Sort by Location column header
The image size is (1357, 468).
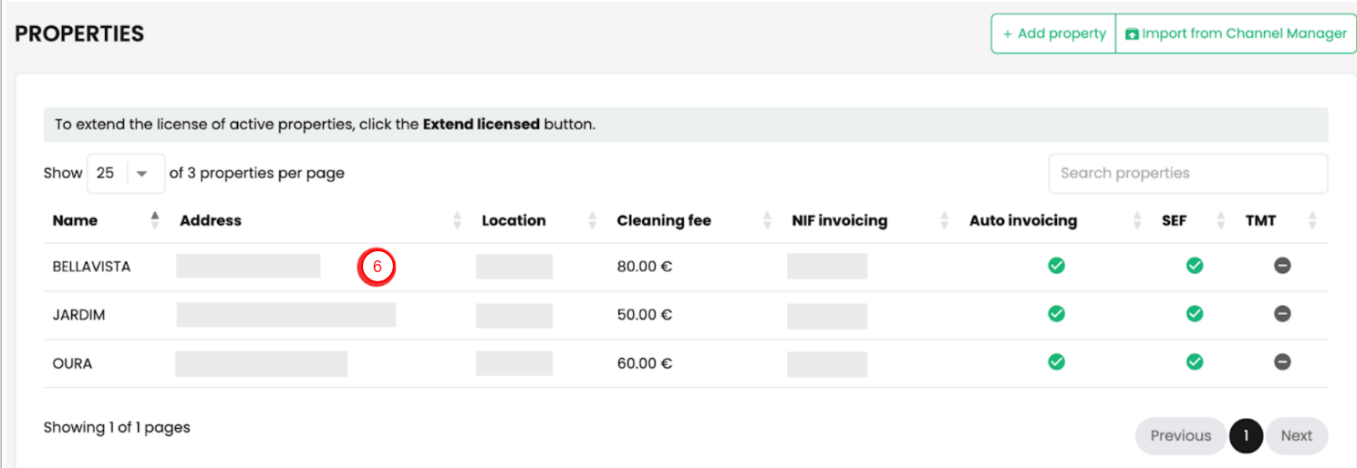[x=514, y=221]
